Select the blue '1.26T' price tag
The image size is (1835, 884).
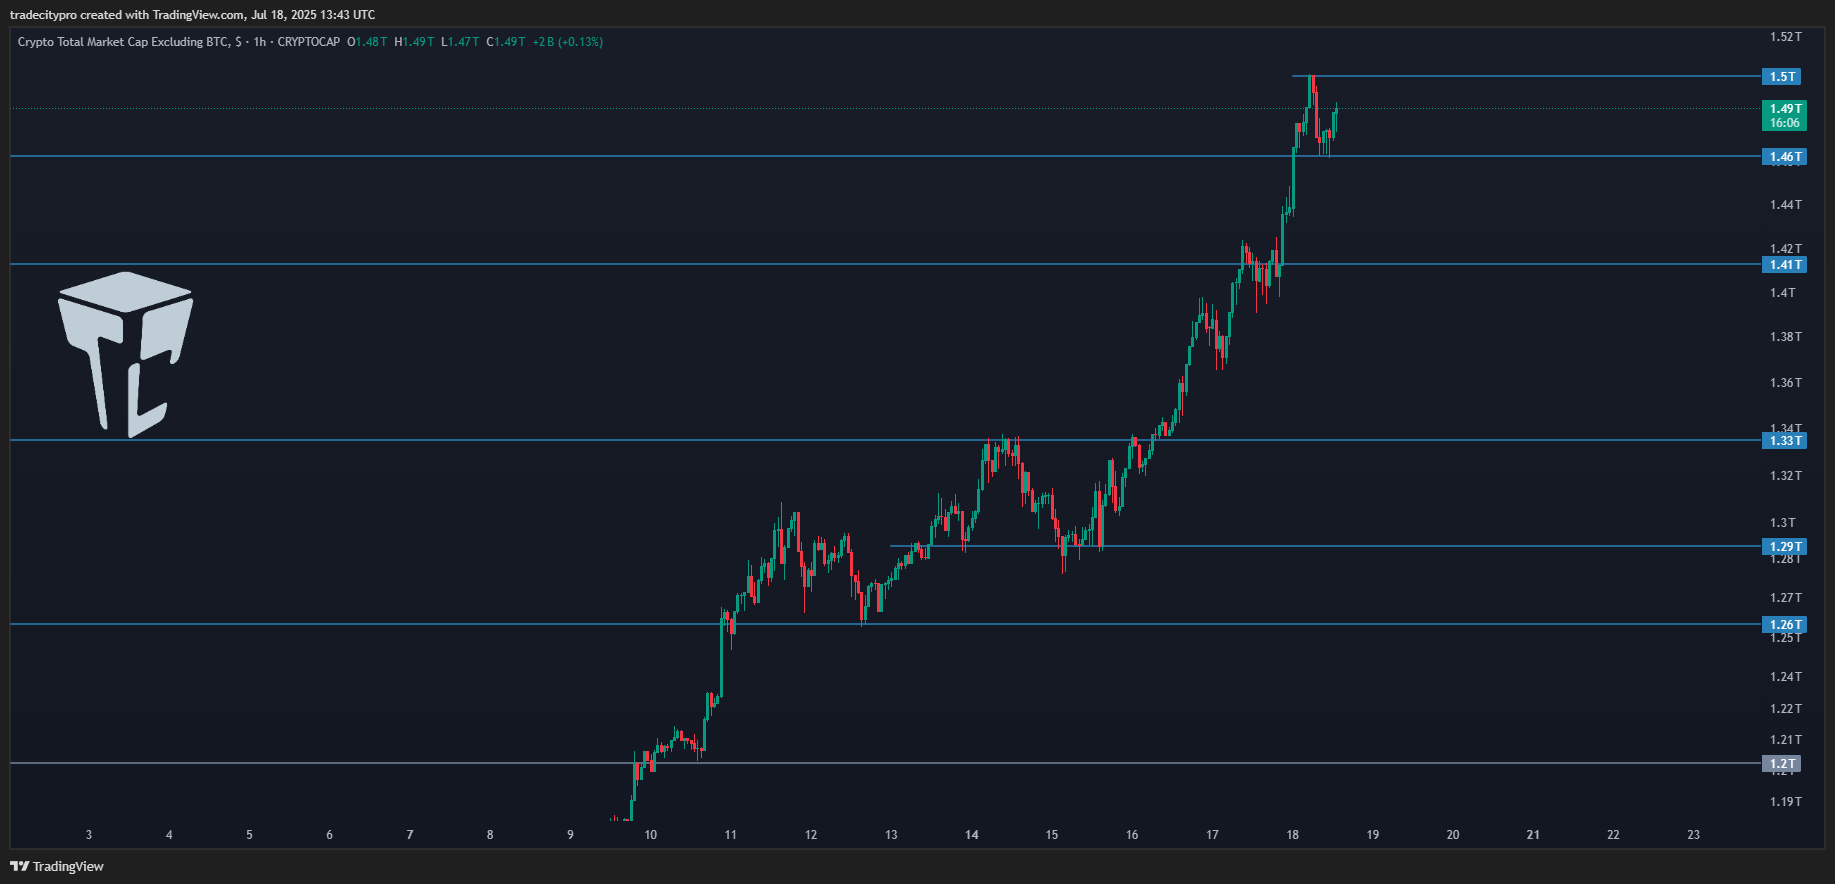[x=1784, y=625]
